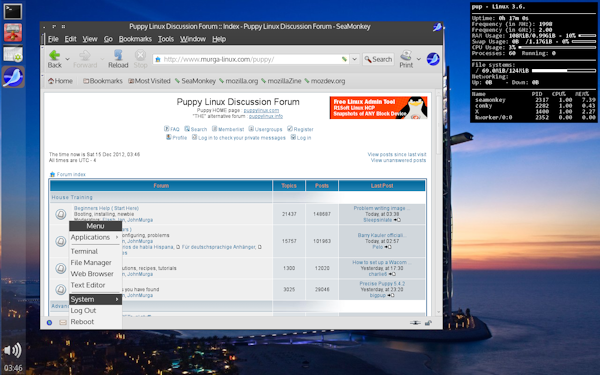The width and height of the screenshot is (600, 375).
Task: Click the online/offline connection icon in the status bar
Action: click(415, 323)
